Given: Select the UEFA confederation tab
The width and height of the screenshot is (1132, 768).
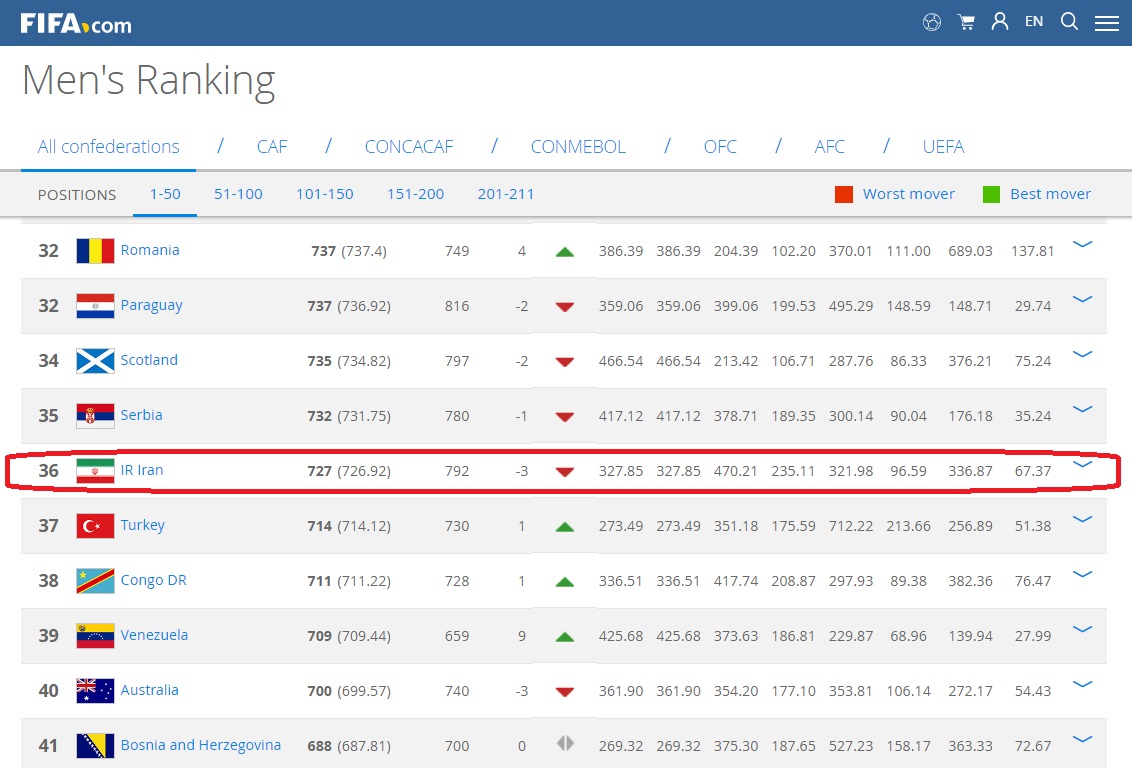Looking at the screenshot, I should tap(943, 147).
